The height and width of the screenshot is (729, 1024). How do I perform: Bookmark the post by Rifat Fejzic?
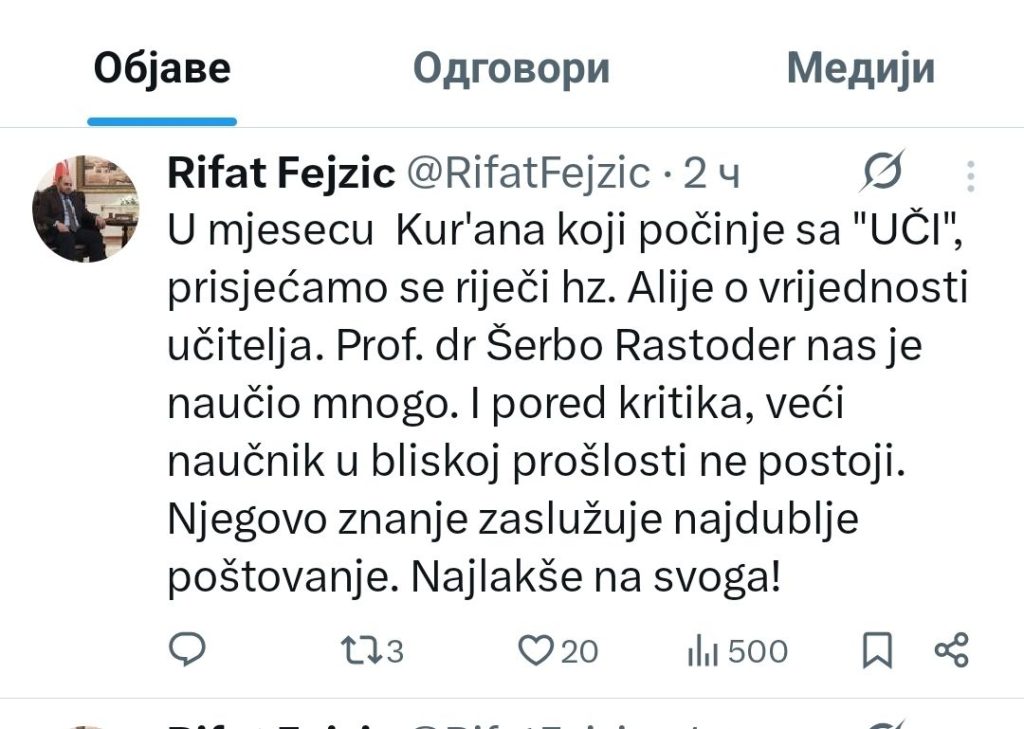(x=877, y=652)
